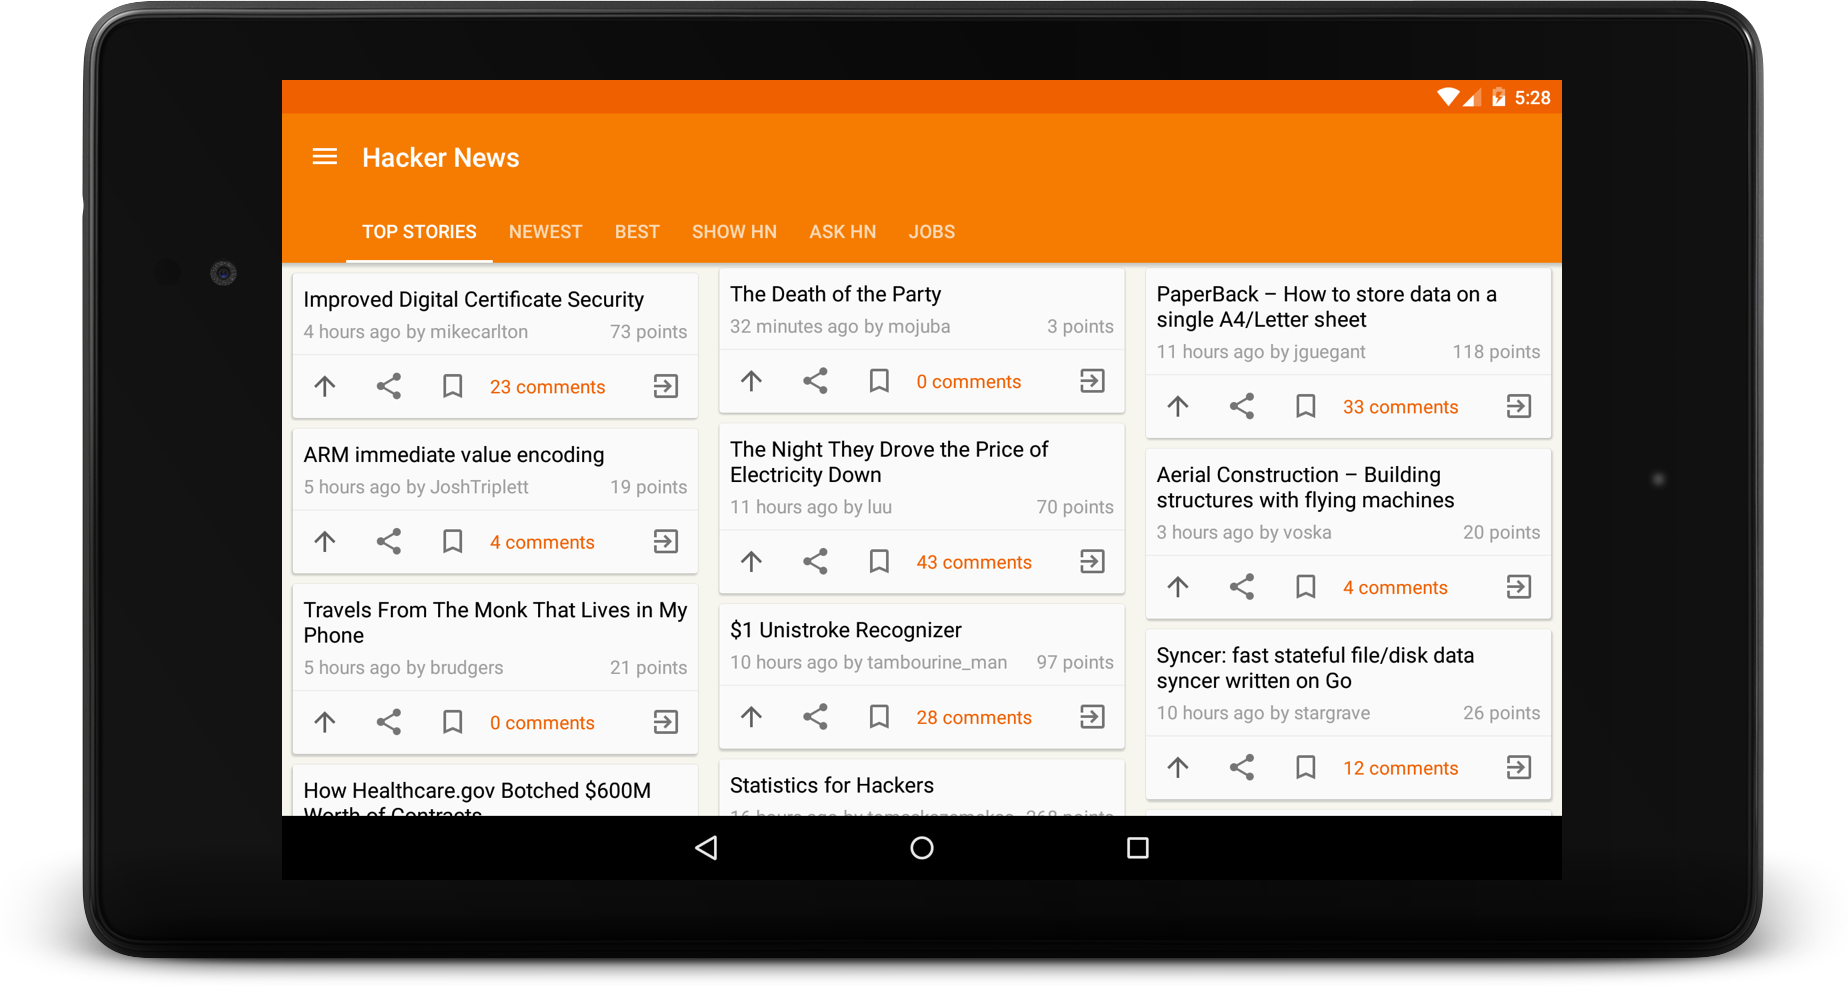Screen dimensions: 1848x986
Task: Switch to the Newest tab
Action: coord(545,232)
